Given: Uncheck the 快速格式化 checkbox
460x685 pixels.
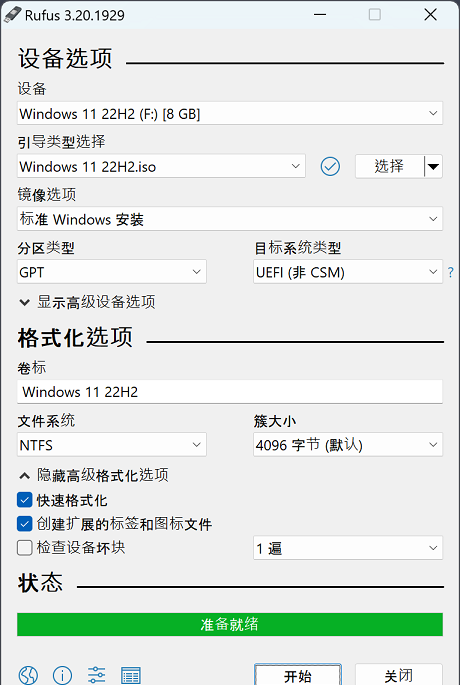Looking at the screenshot, I should coord(24,500).
